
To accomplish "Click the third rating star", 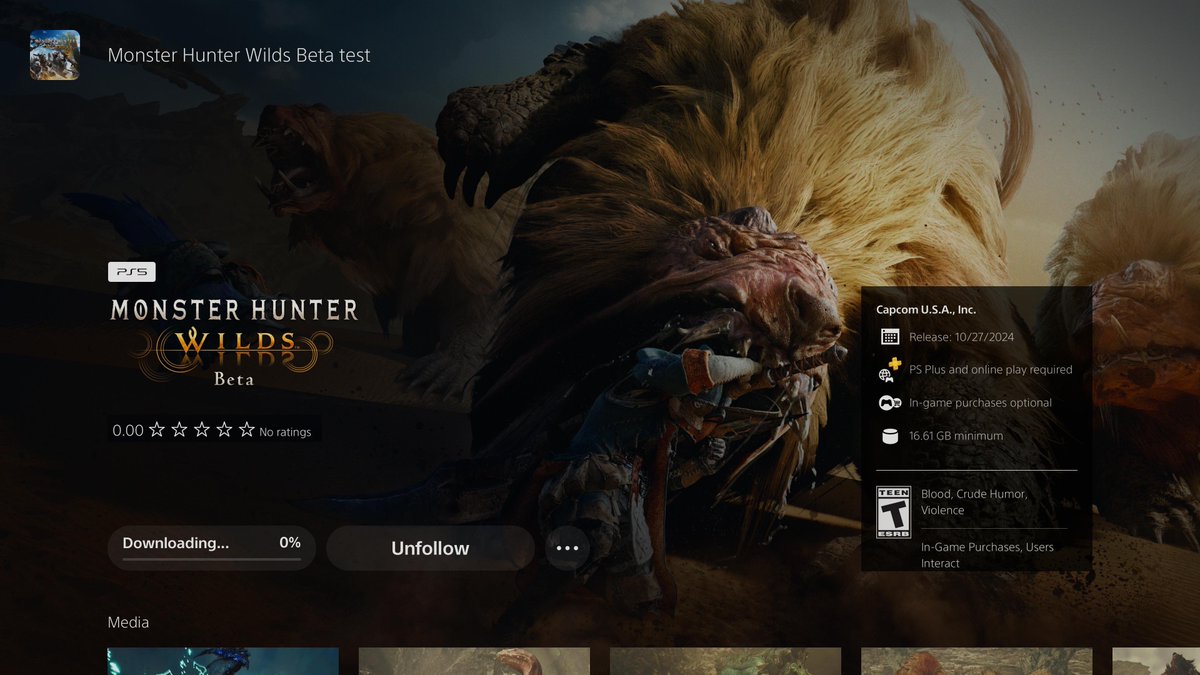I will pyautogui.click(x=201, y=430).
